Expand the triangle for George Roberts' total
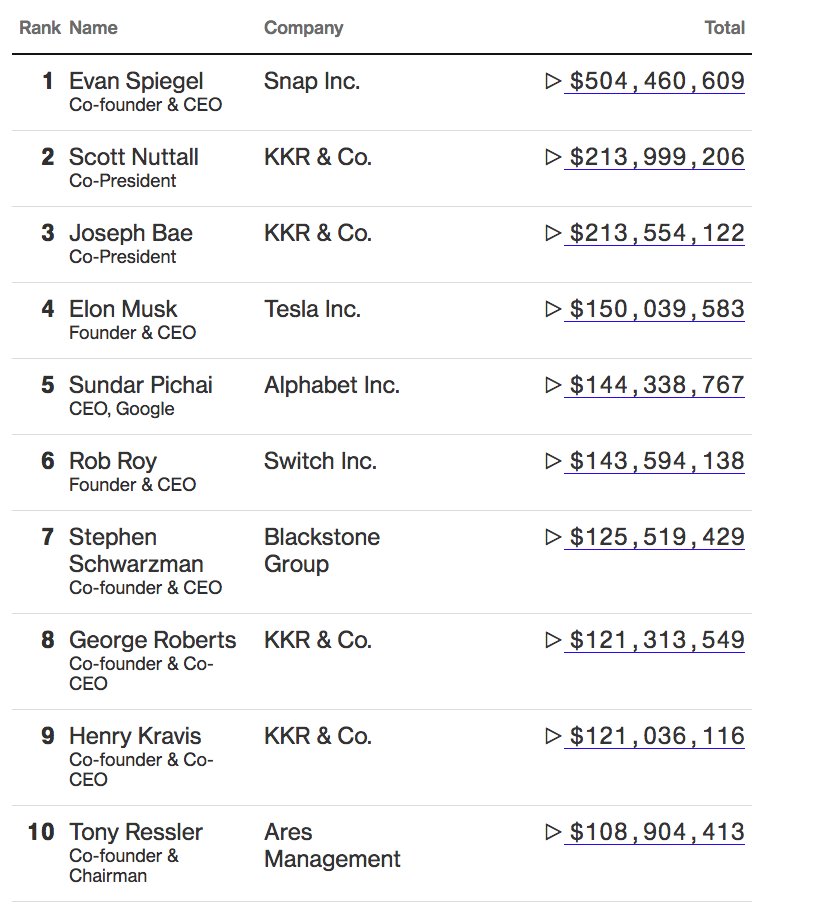Viewport: 830px width, 911px height. click(553, 640)
